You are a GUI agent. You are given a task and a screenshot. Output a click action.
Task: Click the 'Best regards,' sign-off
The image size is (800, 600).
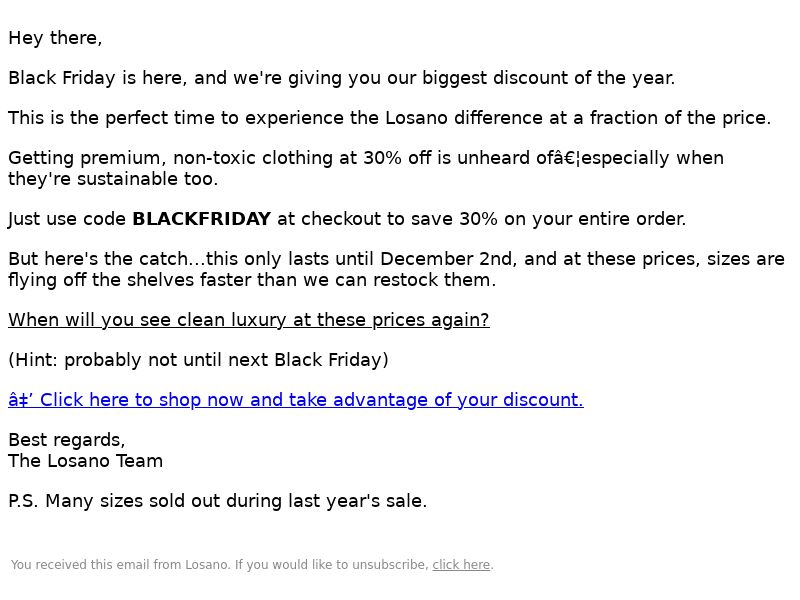click(x=67, y=440)
